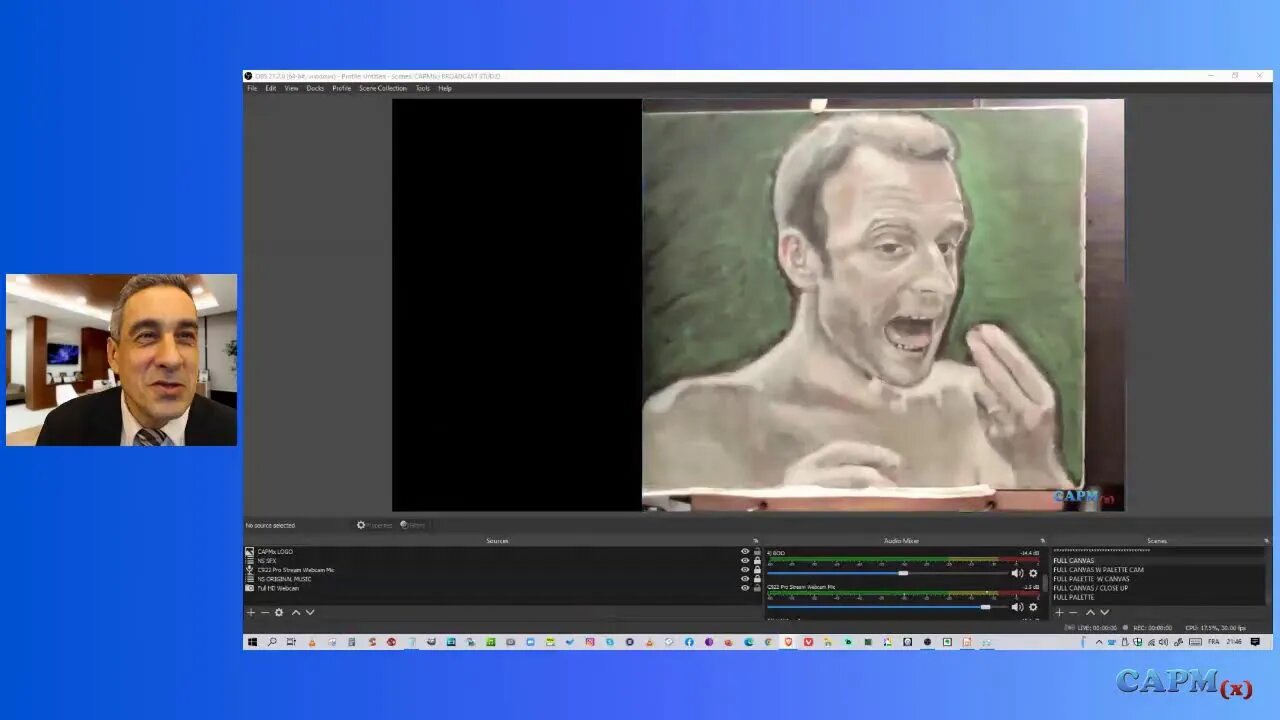The height and width of the screenshot is (720, 1280).
Task: Open Windows taskbar search
Action: [x=271, y=642]
